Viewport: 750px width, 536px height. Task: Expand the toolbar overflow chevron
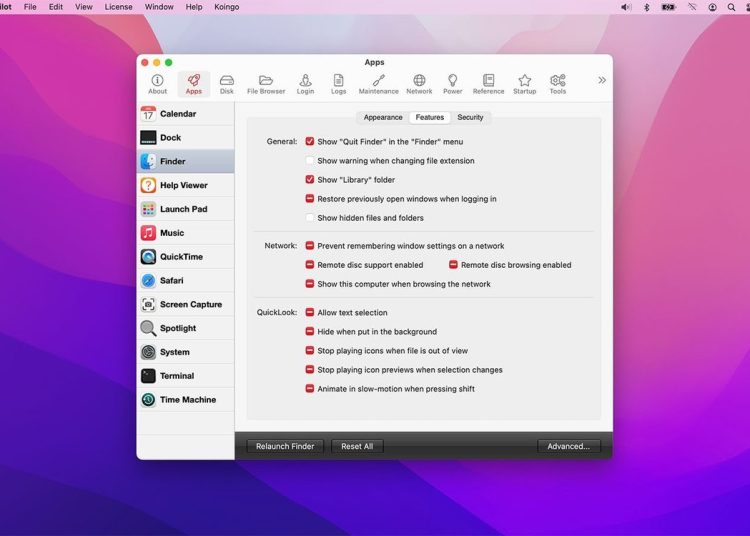point(602,80)
